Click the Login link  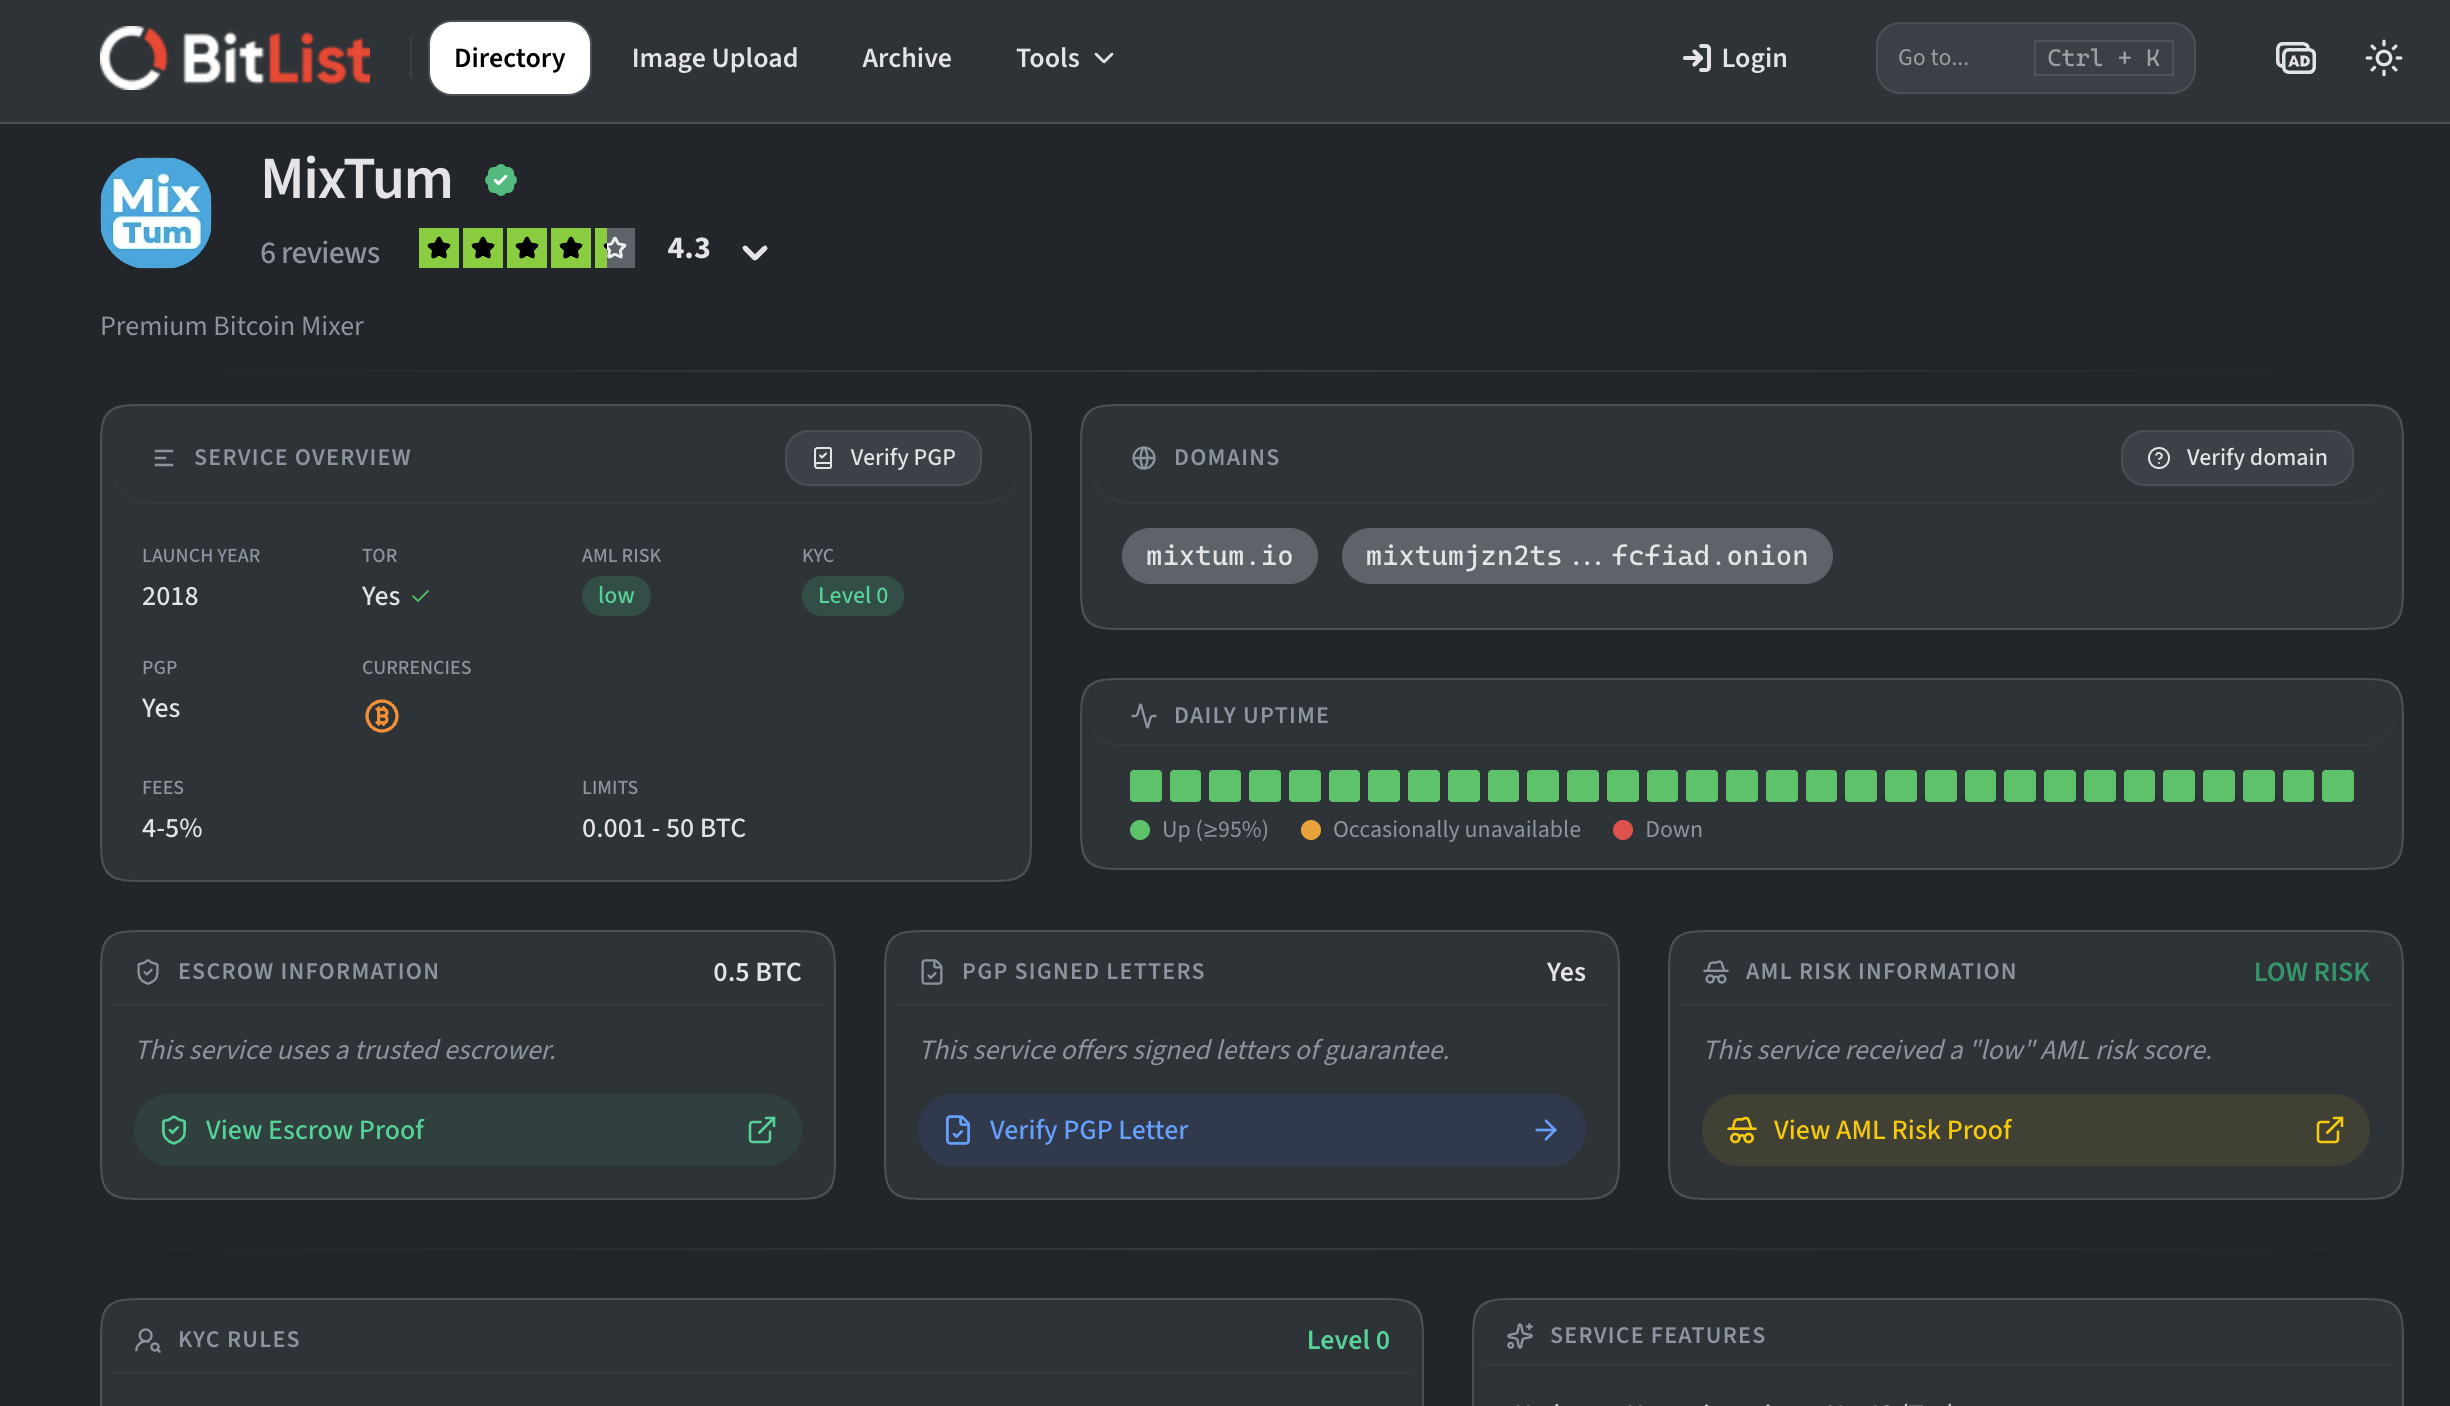click(1735, 58)
